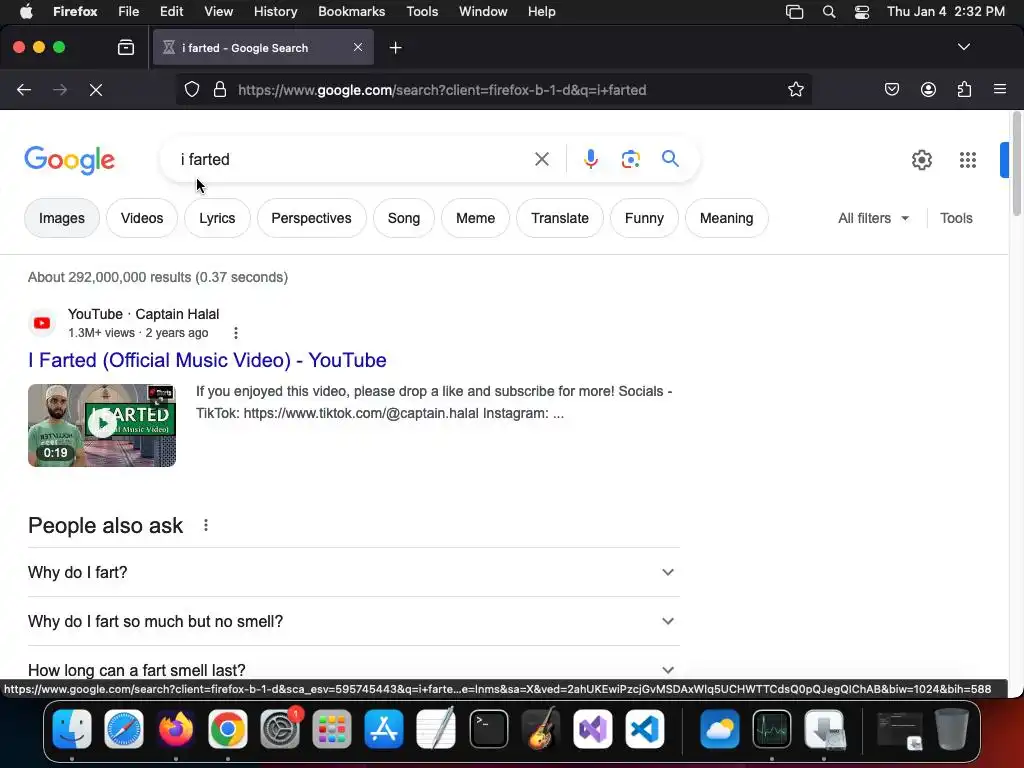Select the Videos filter chip
The image size is (1024, 768).
pyautogui.click(x=142, y=218)
